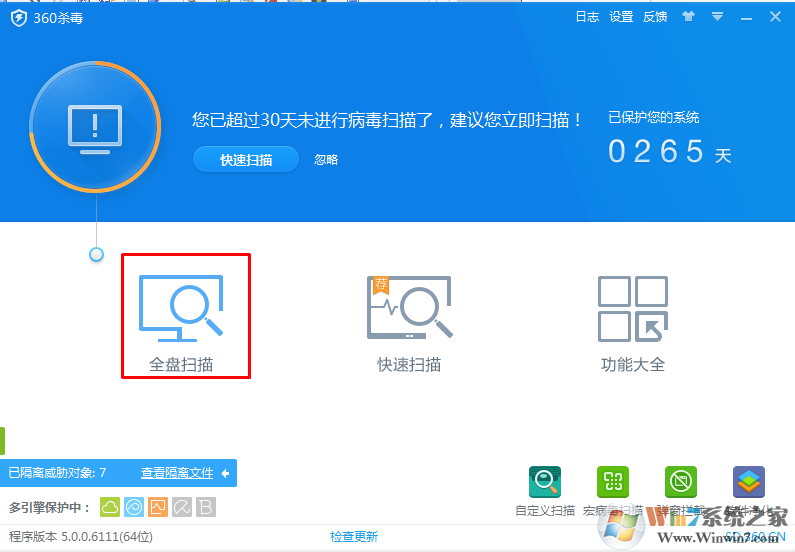
Task: Click the blue 快速扫描 button
Action: pos(246,160)
